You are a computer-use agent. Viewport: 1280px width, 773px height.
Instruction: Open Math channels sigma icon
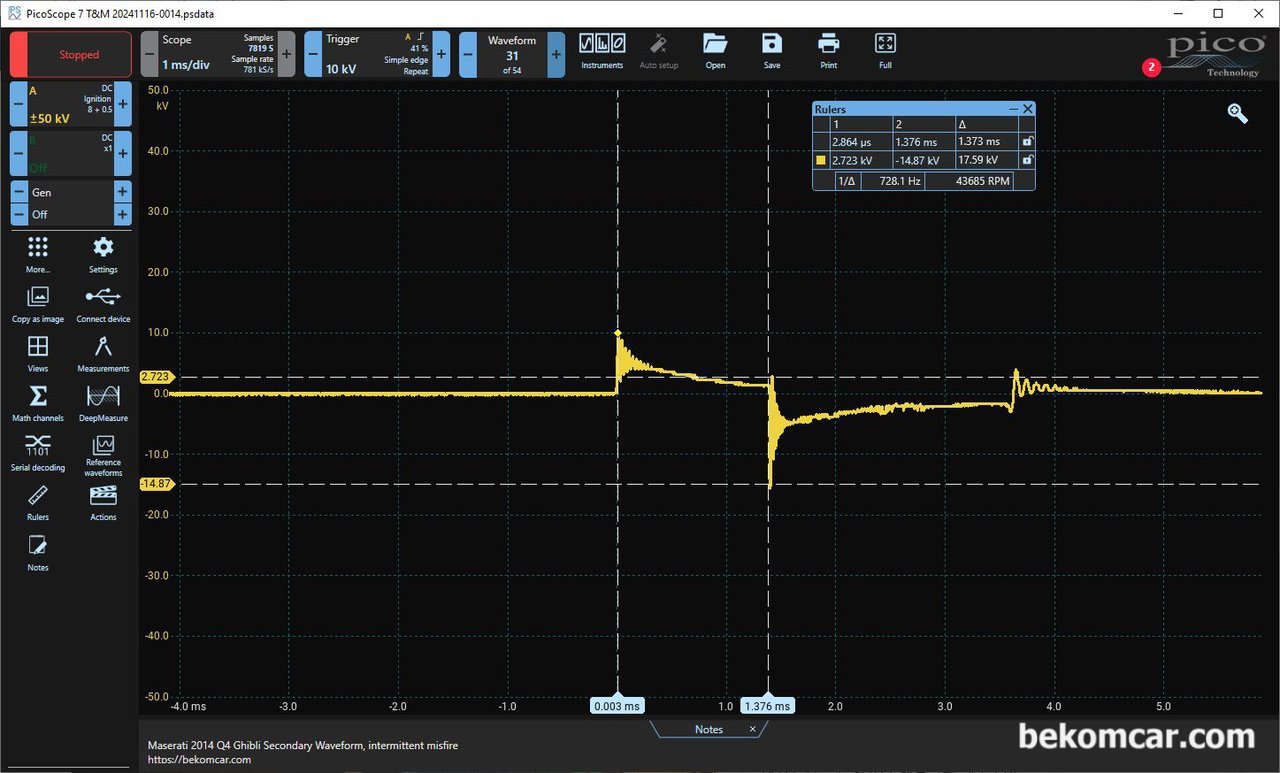point(38,403)
